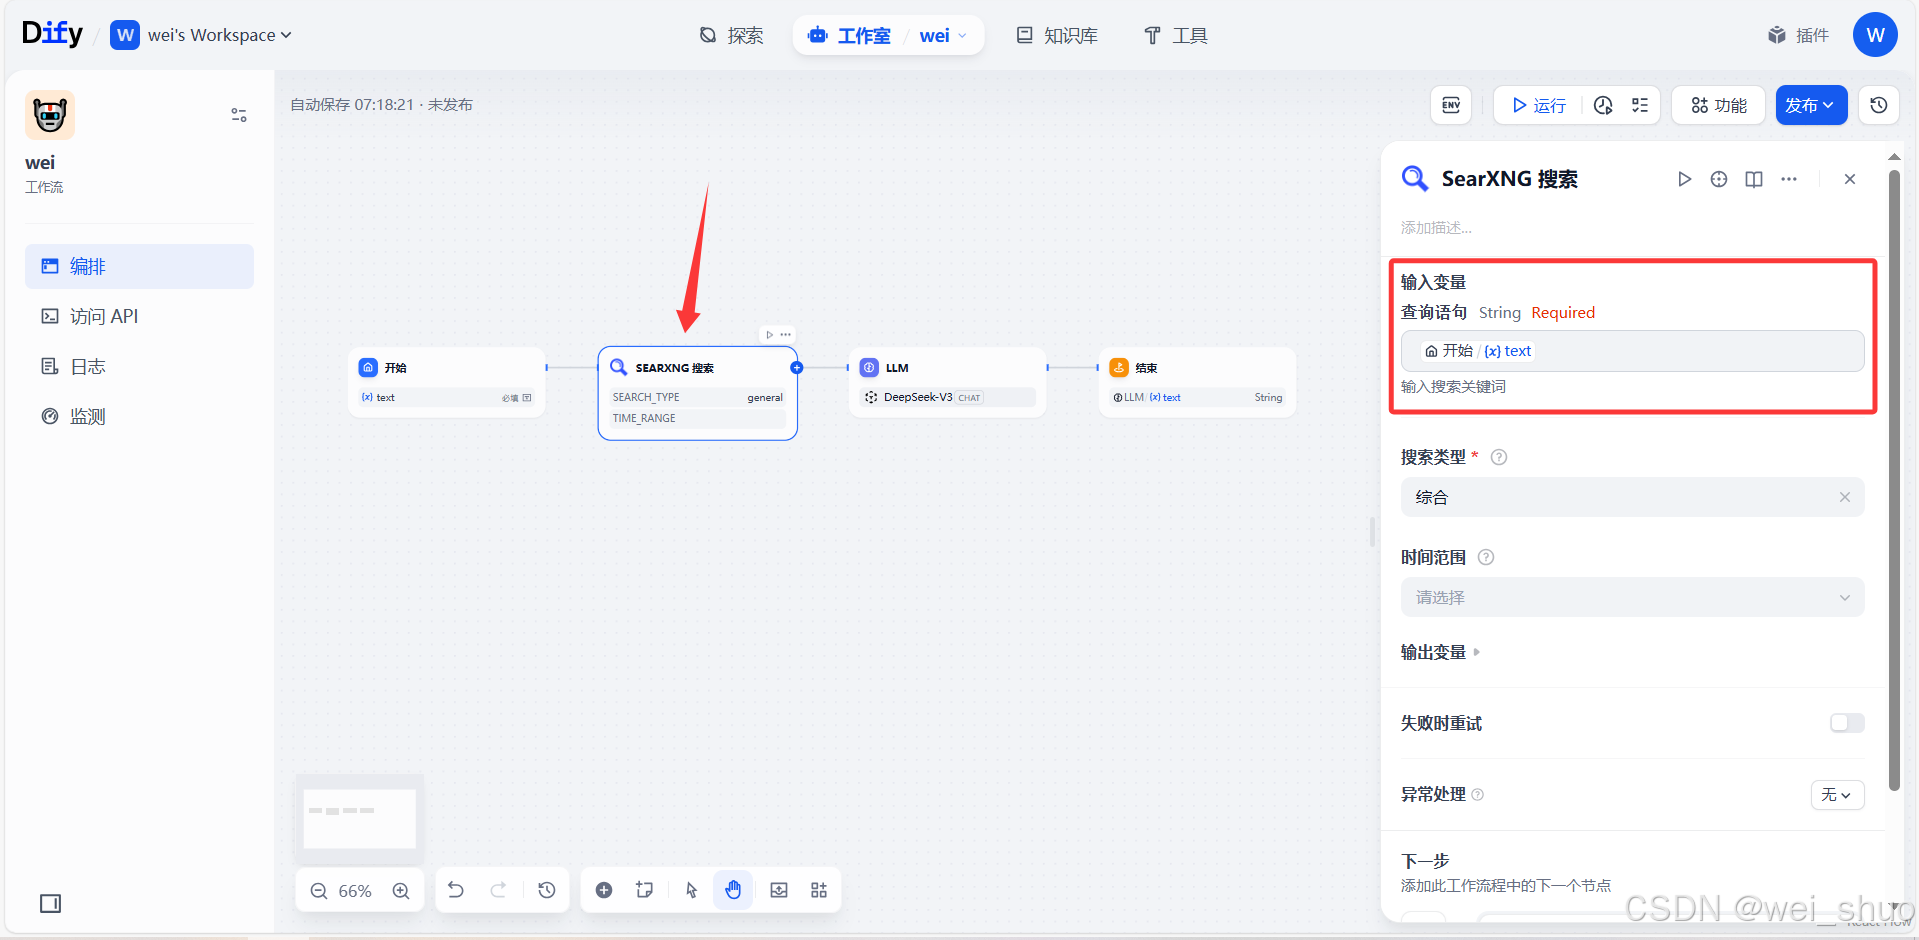Open version history icon top right
The width and height of the screenshot is (1919, 940).
pos(1879,105)
